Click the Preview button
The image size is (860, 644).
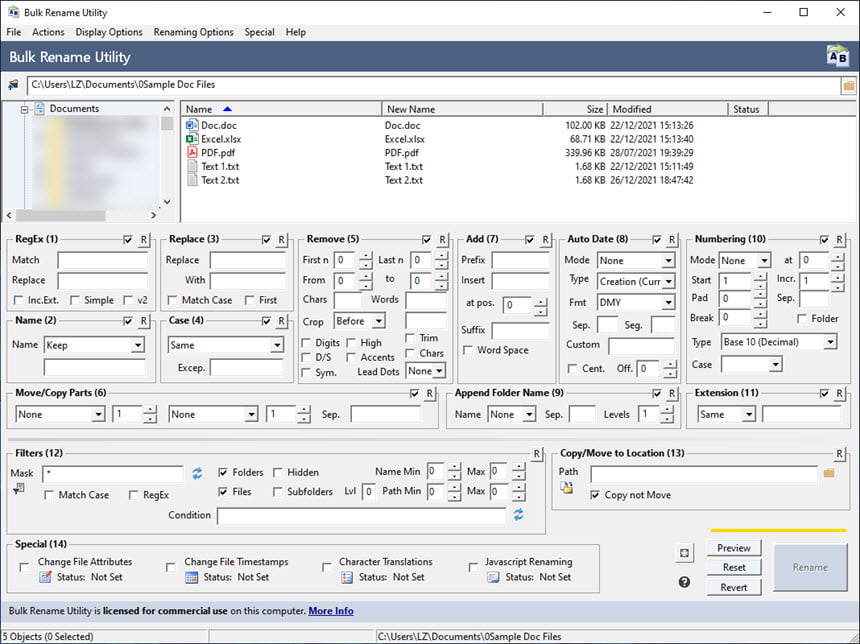coord(734,548)
